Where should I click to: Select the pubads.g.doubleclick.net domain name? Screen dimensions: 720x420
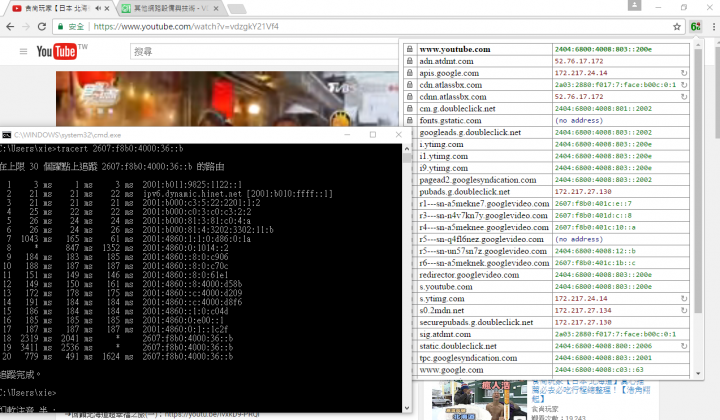(464, 192)
